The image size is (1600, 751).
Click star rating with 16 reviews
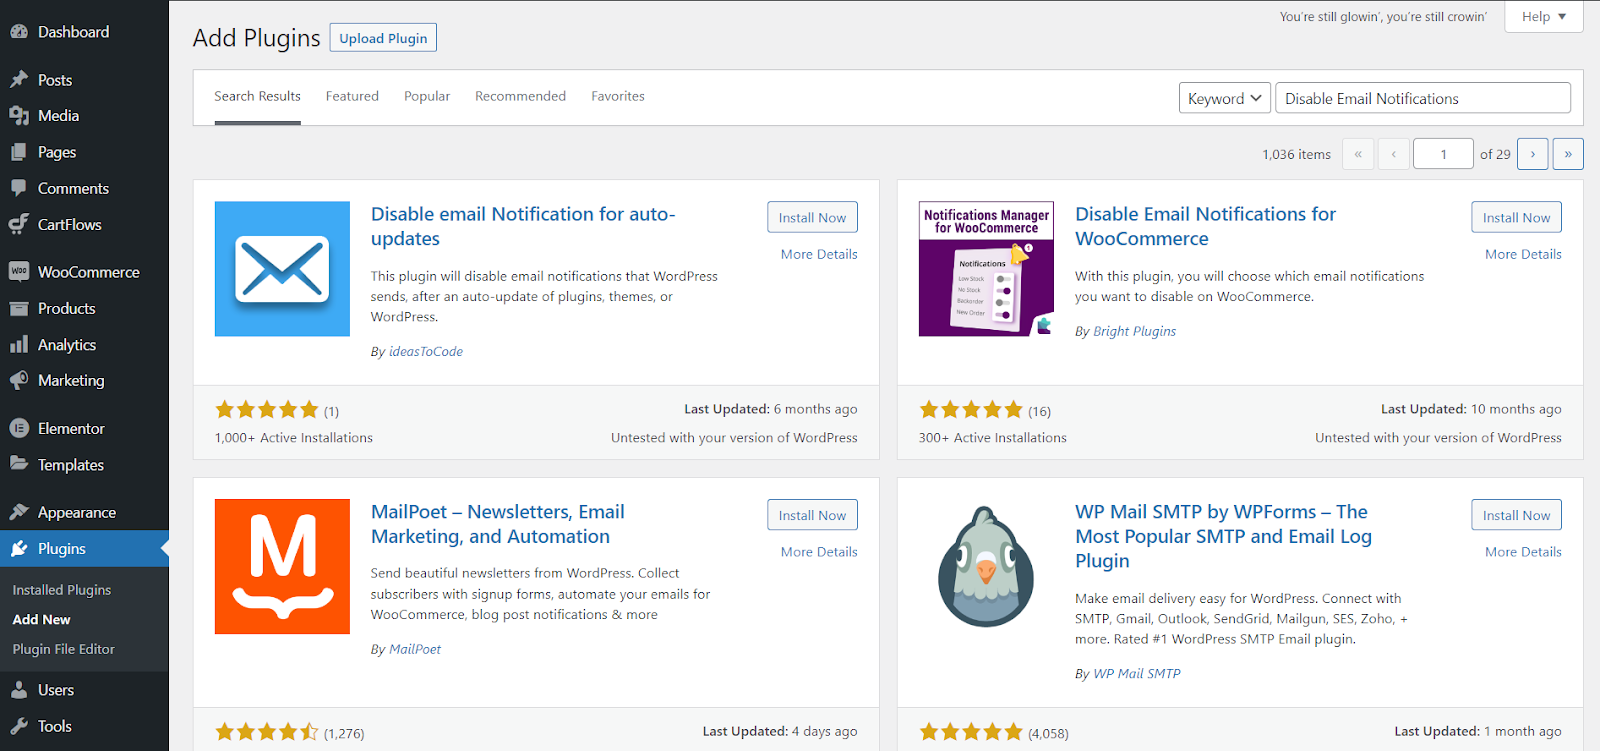(971, 410)
